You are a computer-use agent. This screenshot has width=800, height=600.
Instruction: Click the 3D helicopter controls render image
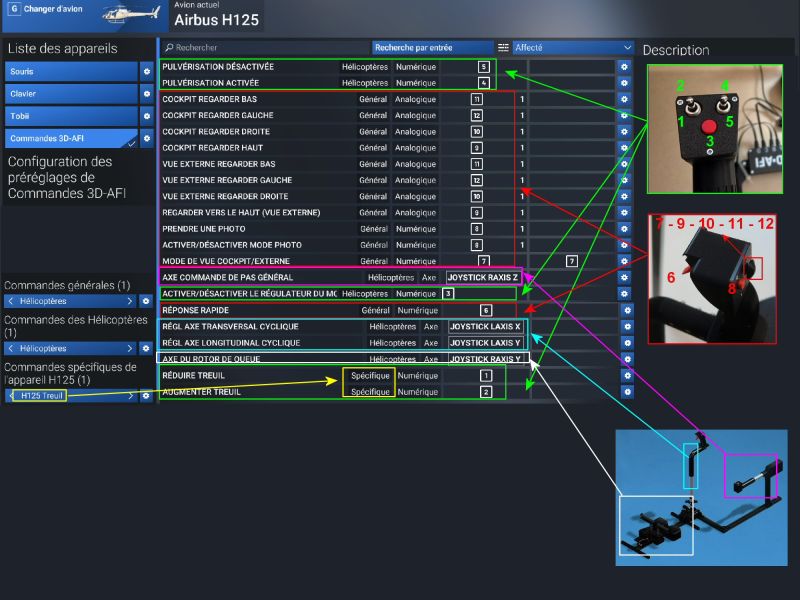click(701, 497)
